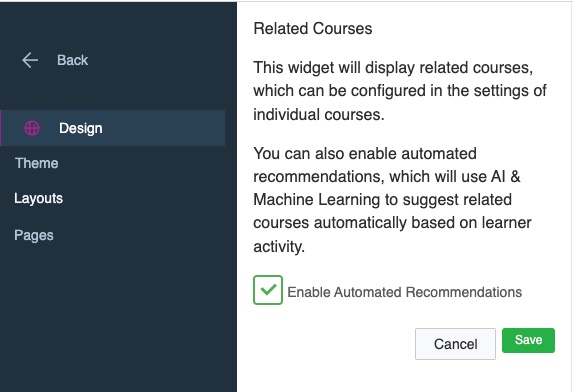This screenshot has width=573, height=392.
Task: Click the green checkmark icon in the checkbox
Action: click(268, 290)
